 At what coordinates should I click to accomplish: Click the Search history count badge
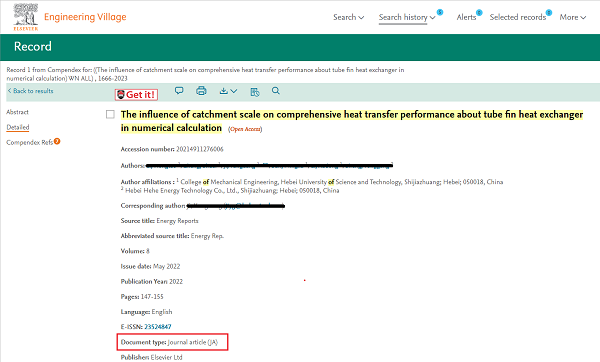(440, 12)
